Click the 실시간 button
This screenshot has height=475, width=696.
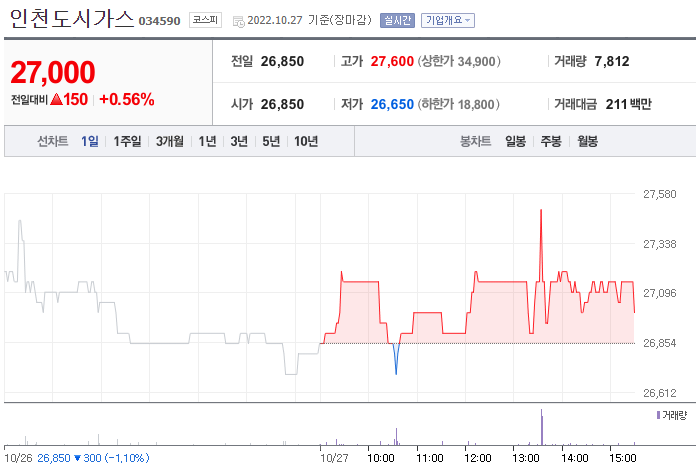coord(397,20)
